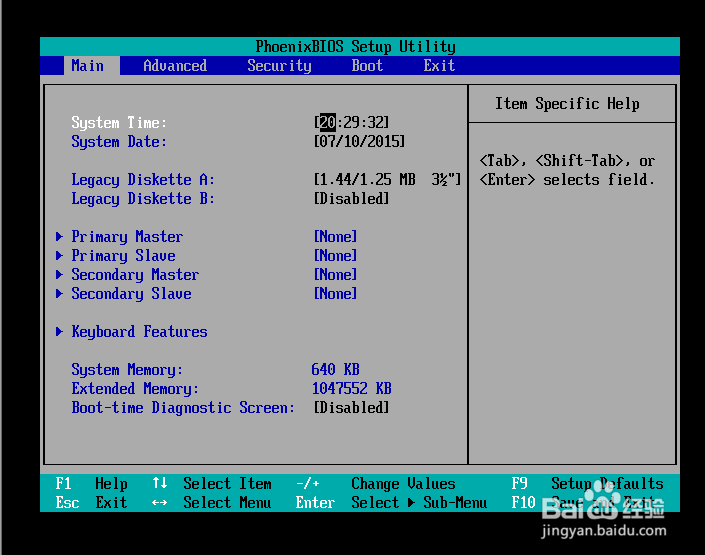Open the Secondary Slave submenu label
Image resolution: width=705 pixels, height=555 pixels.
pos(131,293)
